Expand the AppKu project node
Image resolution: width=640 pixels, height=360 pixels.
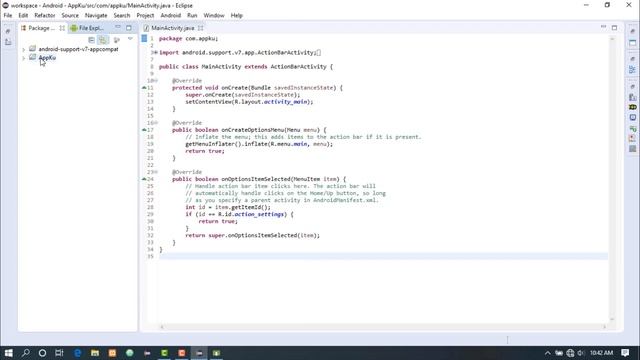point(23,58)
